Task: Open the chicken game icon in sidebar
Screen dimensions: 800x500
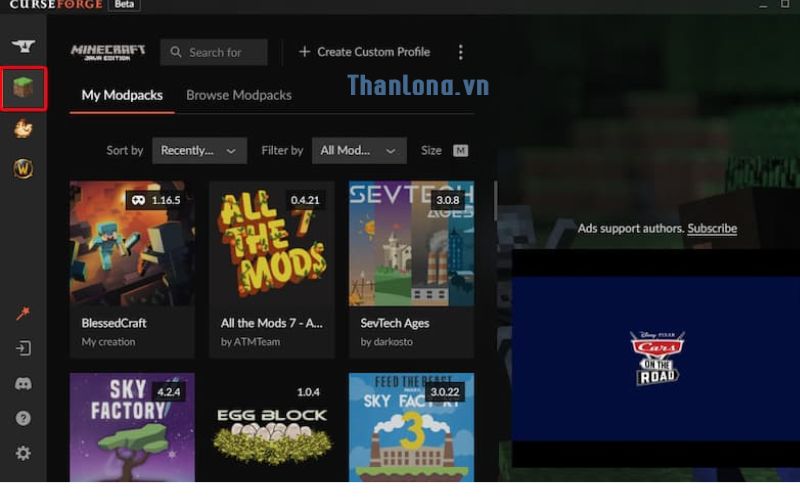Action: (x=23, y=129)
